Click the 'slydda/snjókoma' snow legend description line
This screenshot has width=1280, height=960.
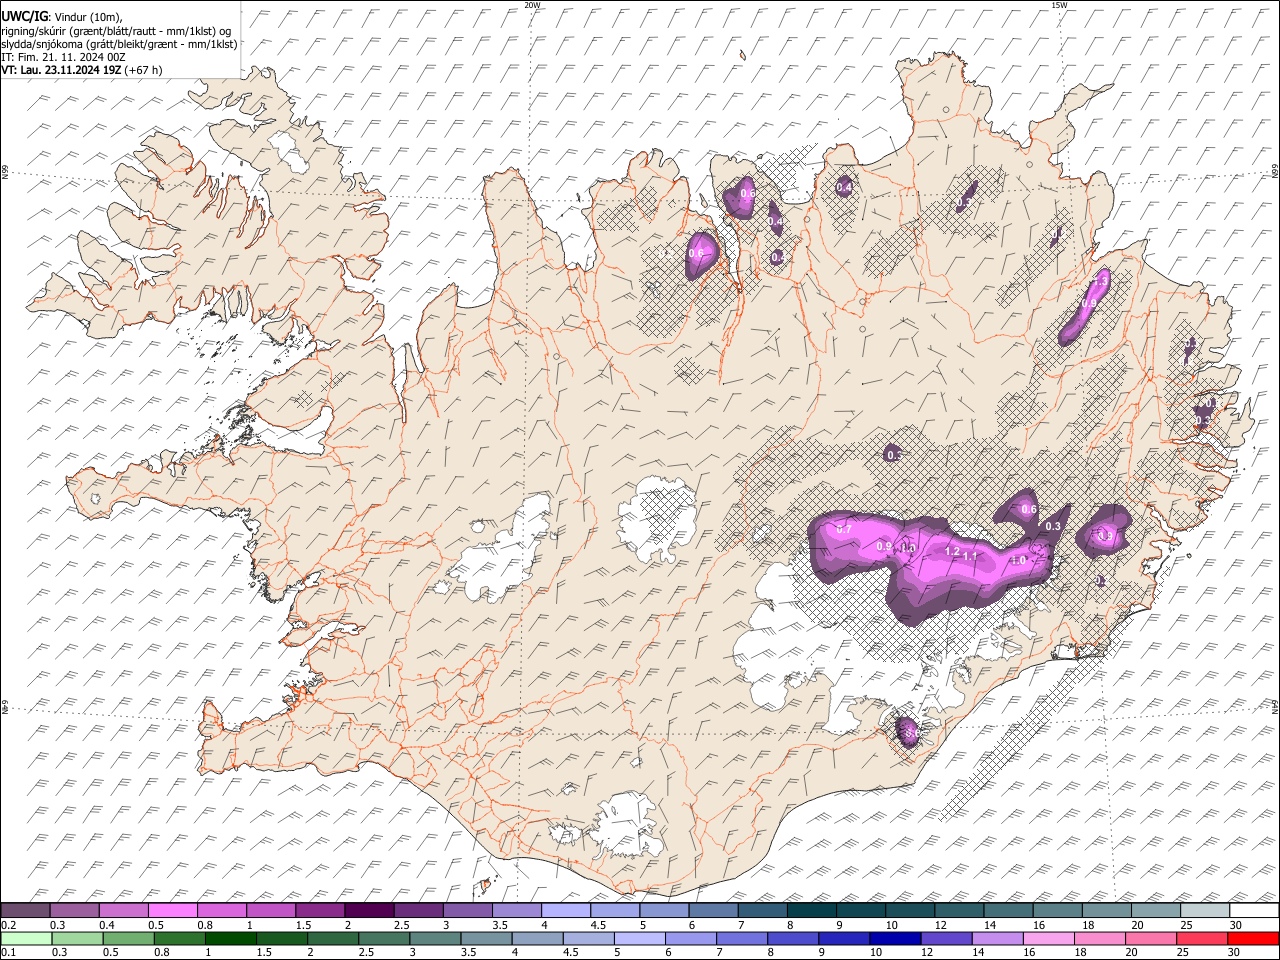119,44
